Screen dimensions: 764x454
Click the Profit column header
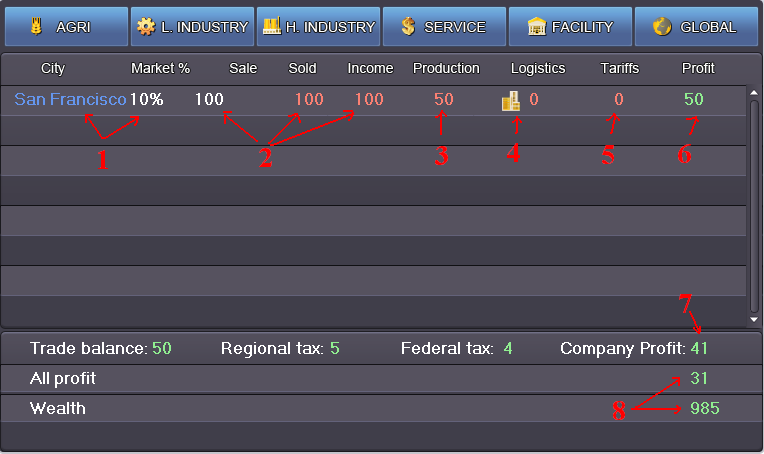coord(698,68)
